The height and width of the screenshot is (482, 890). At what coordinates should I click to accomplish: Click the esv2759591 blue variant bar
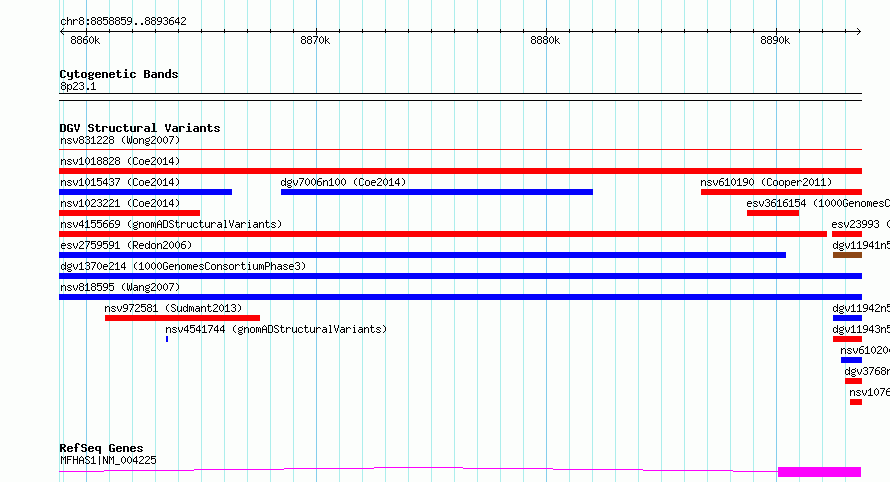pos(422,255)
